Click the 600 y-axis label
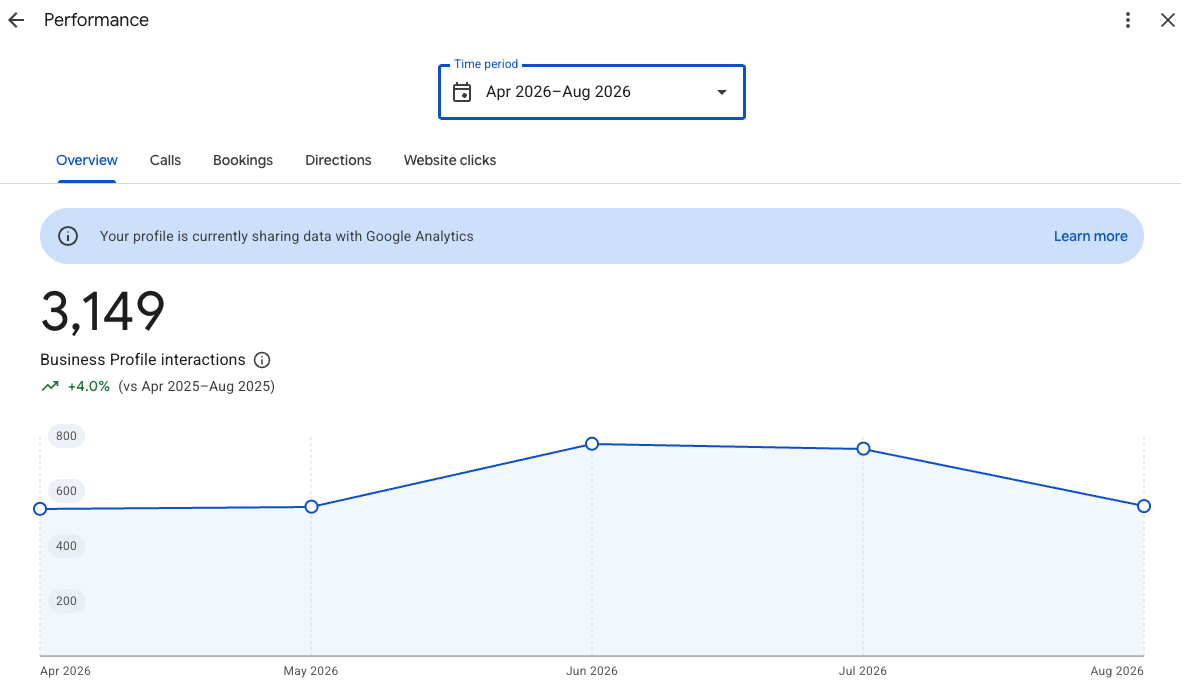This screenshot has width=1181, height=689. click(x=66, y=491)
